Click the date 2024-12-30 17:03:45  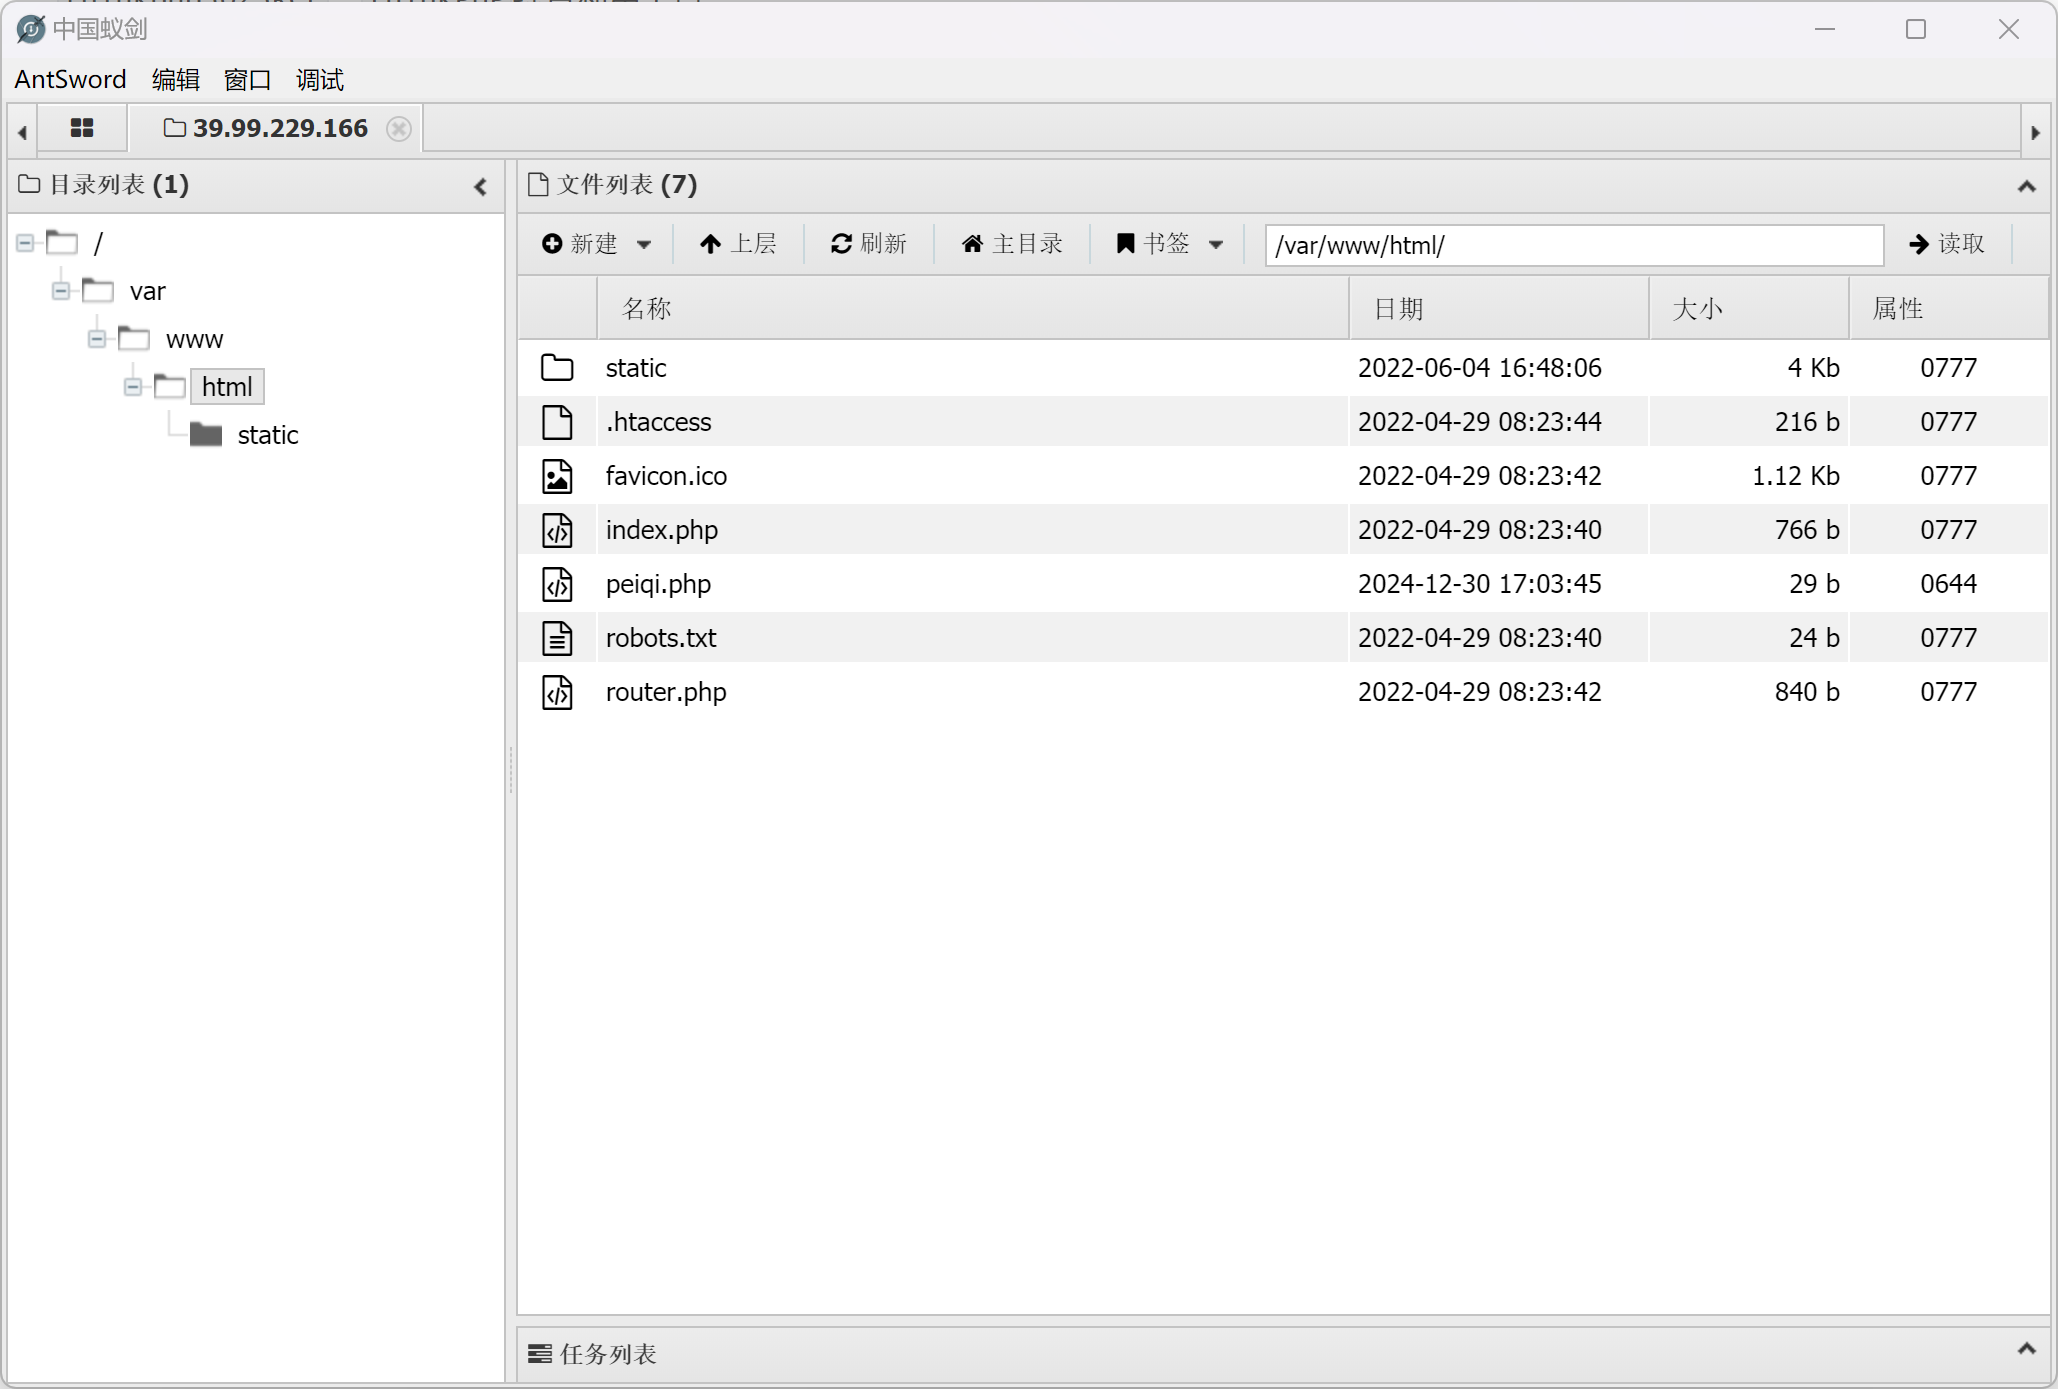pos(1479,584)
